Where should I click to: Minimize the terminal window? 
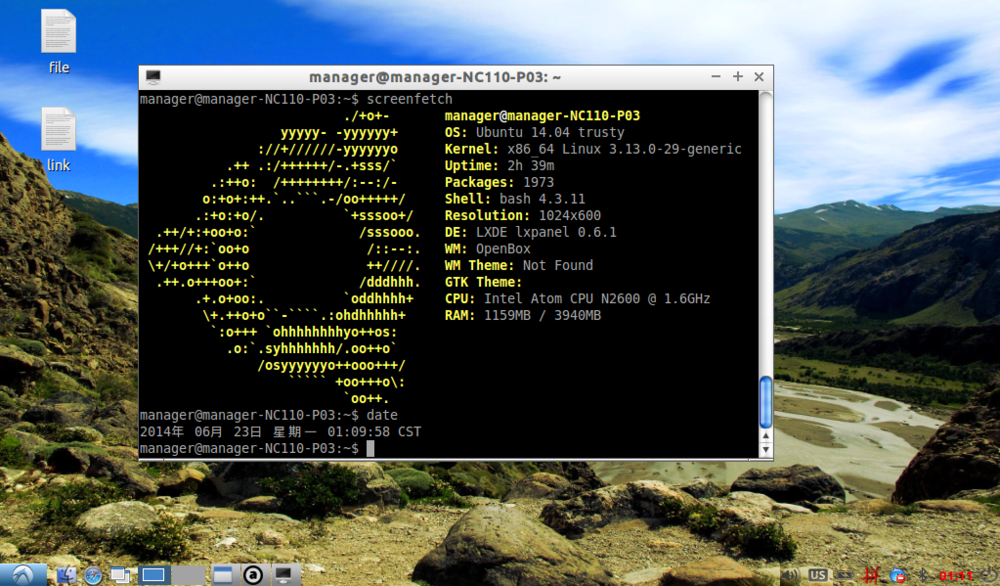[x=716, y=77]
